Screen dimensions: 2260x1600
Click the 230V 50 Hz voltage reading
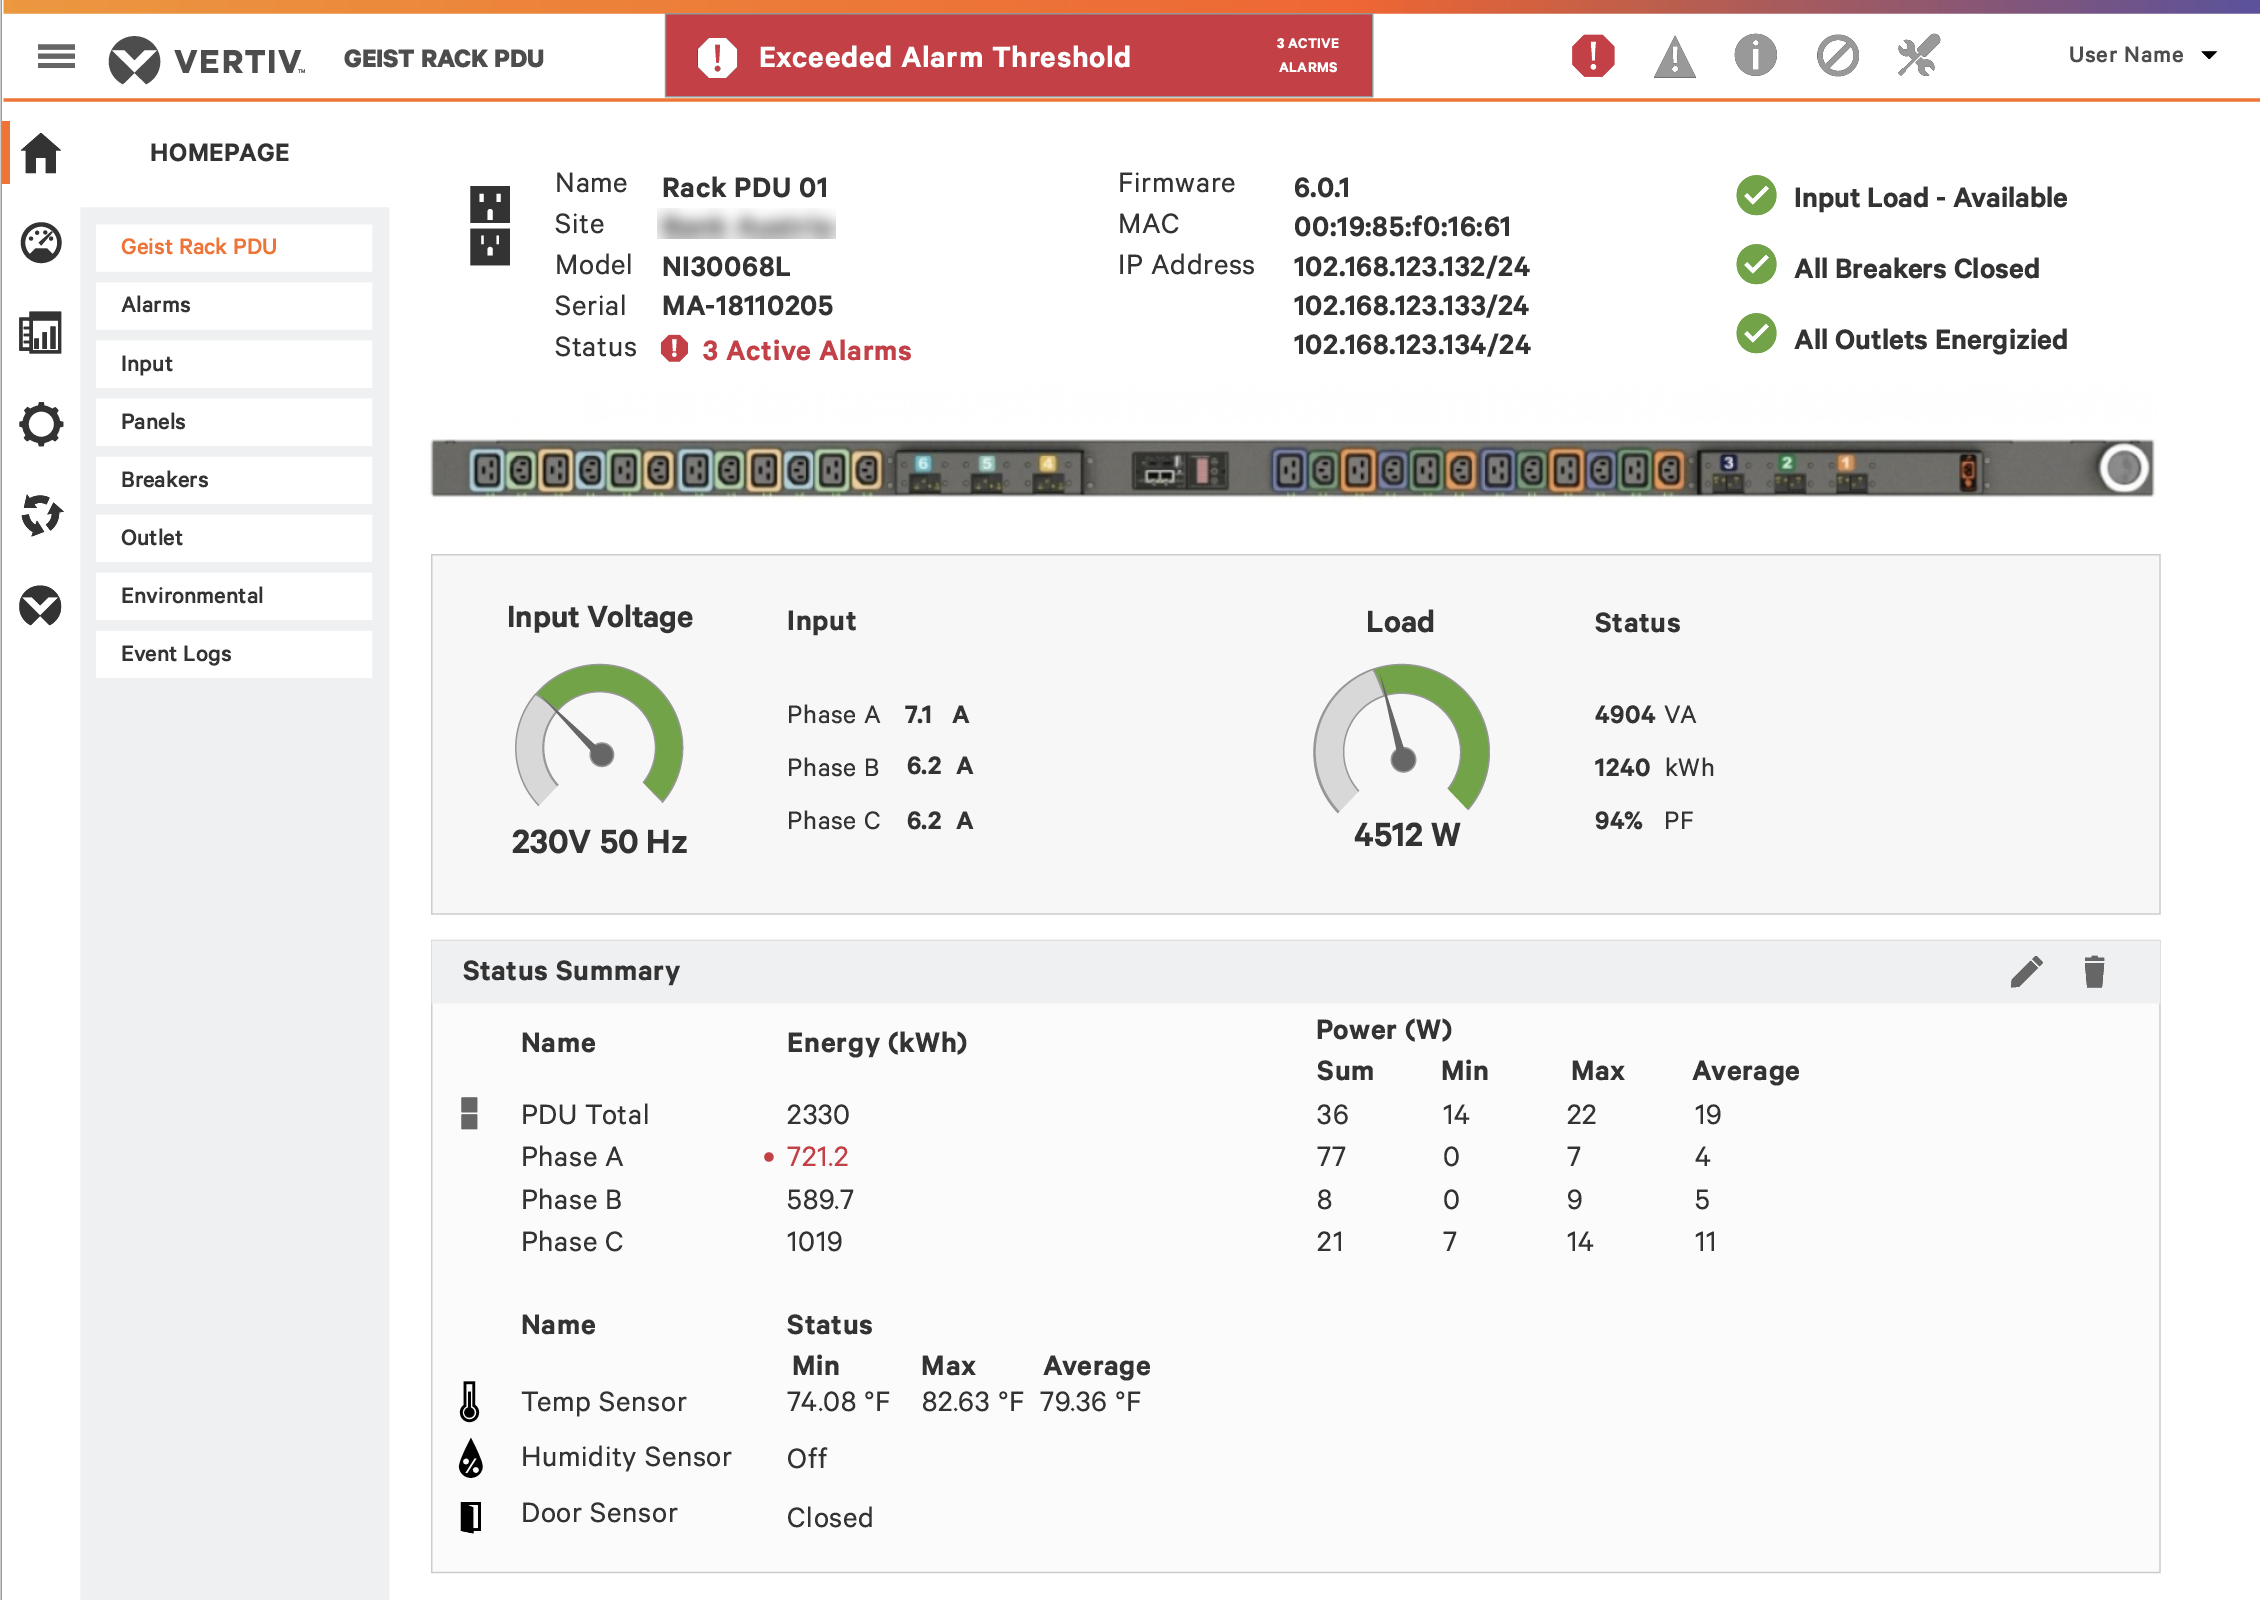tap(599, 842)
